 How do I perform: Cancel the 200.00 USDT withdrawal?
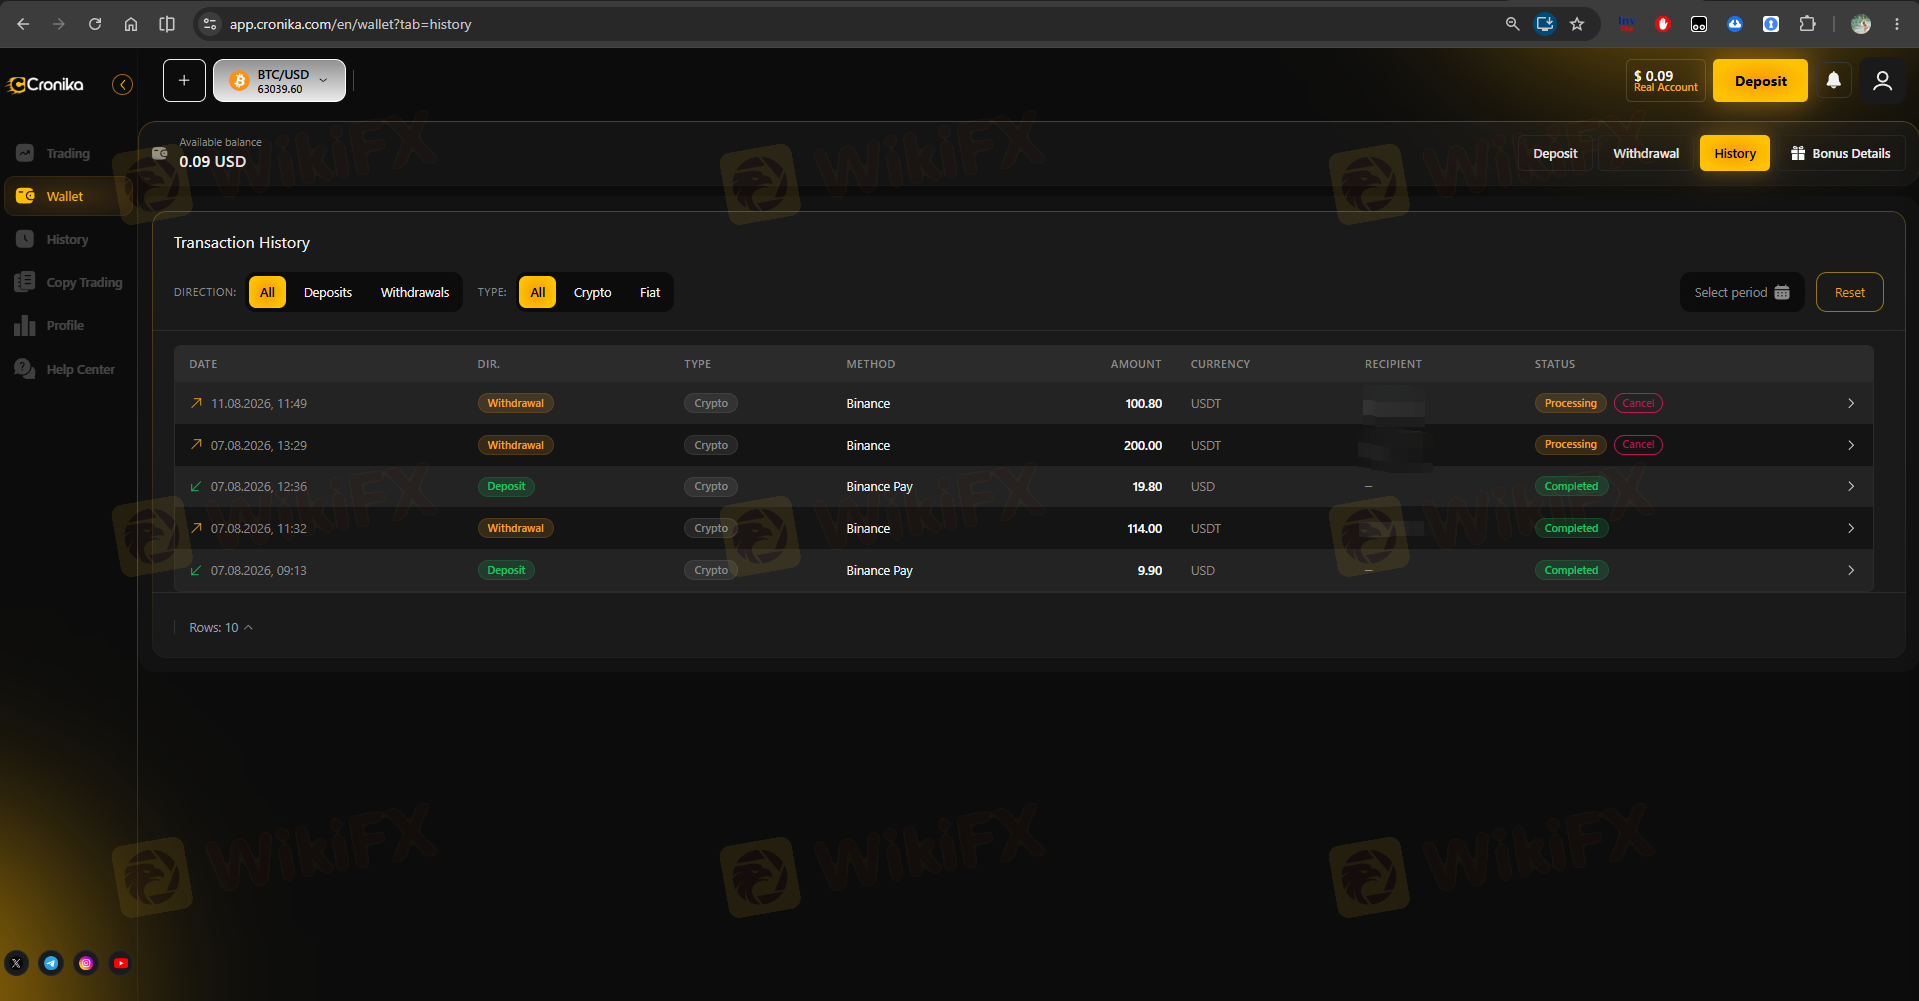point(1638,444)
